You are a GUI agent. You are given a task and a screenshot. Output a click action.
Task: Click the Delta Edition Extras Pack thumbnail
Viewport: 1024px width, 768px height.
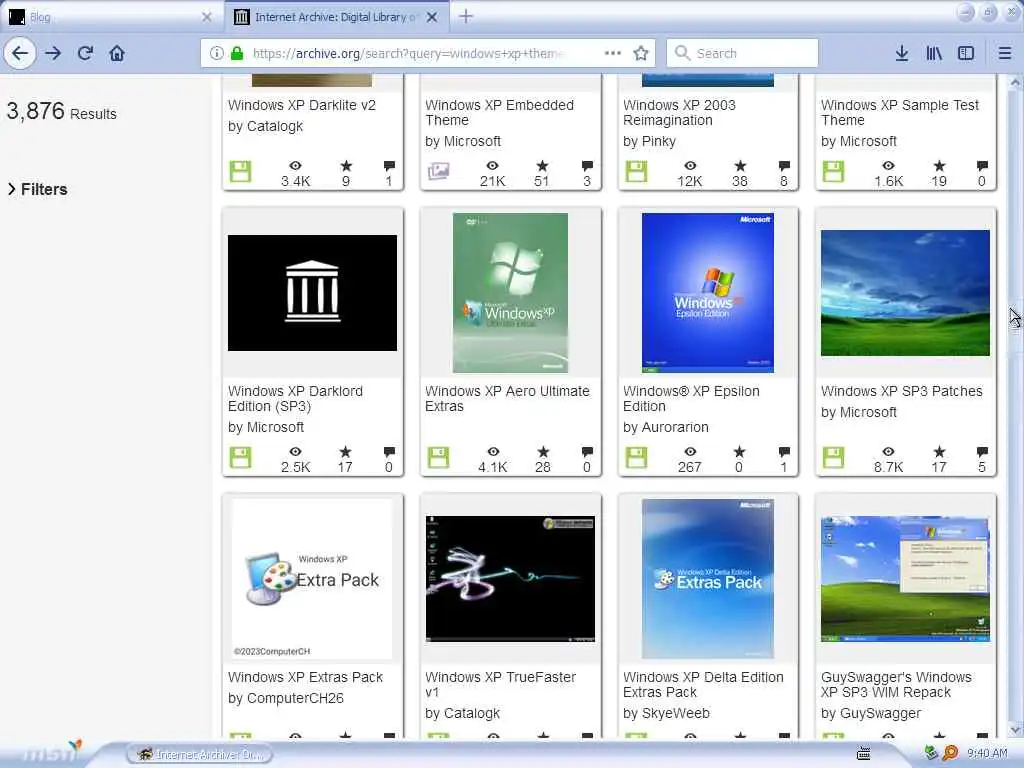coord(708,579)
